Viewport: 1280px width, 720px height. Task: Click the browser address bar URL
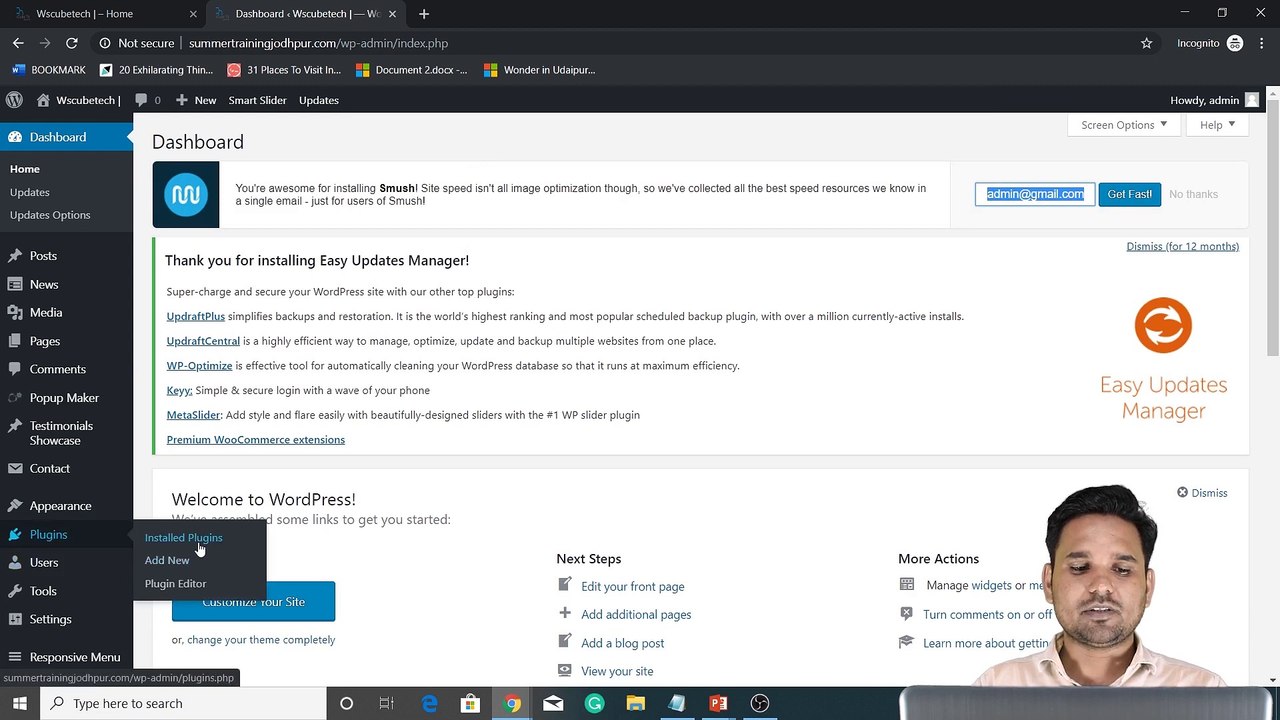click(x=318, y=43)
